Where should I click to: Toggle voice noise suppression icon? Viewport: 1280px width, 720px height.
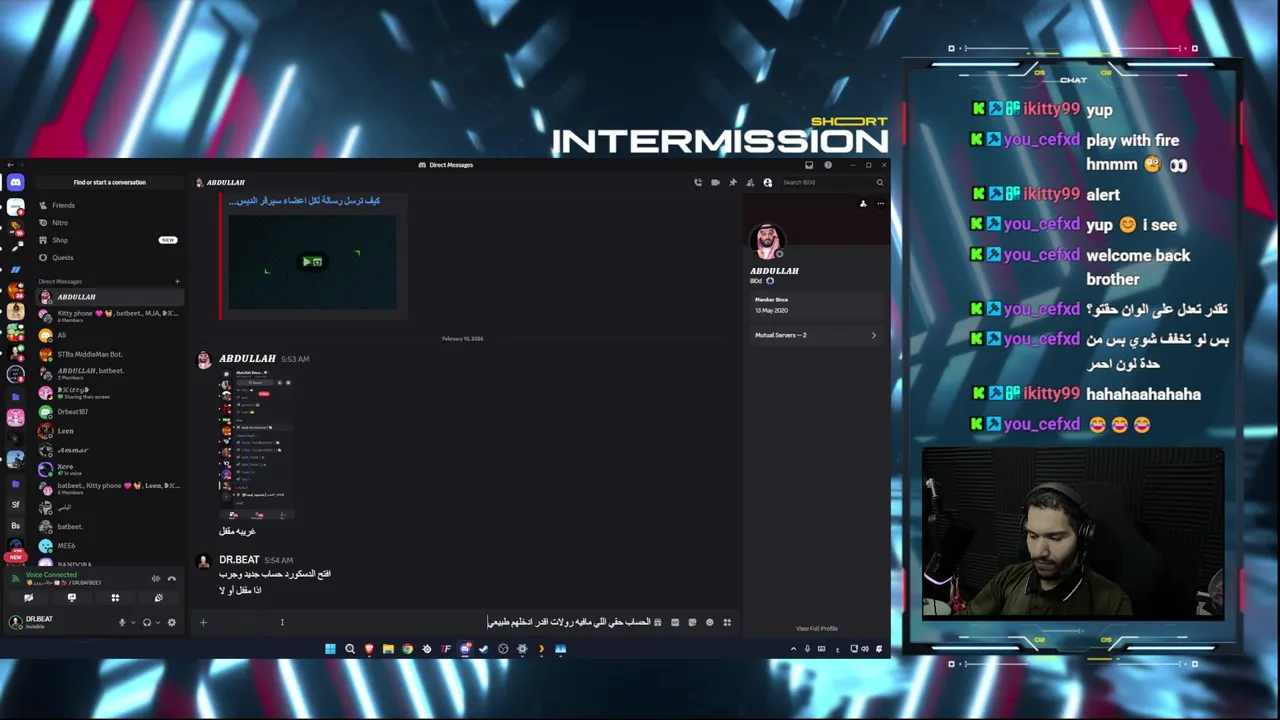tap(155, 578)
